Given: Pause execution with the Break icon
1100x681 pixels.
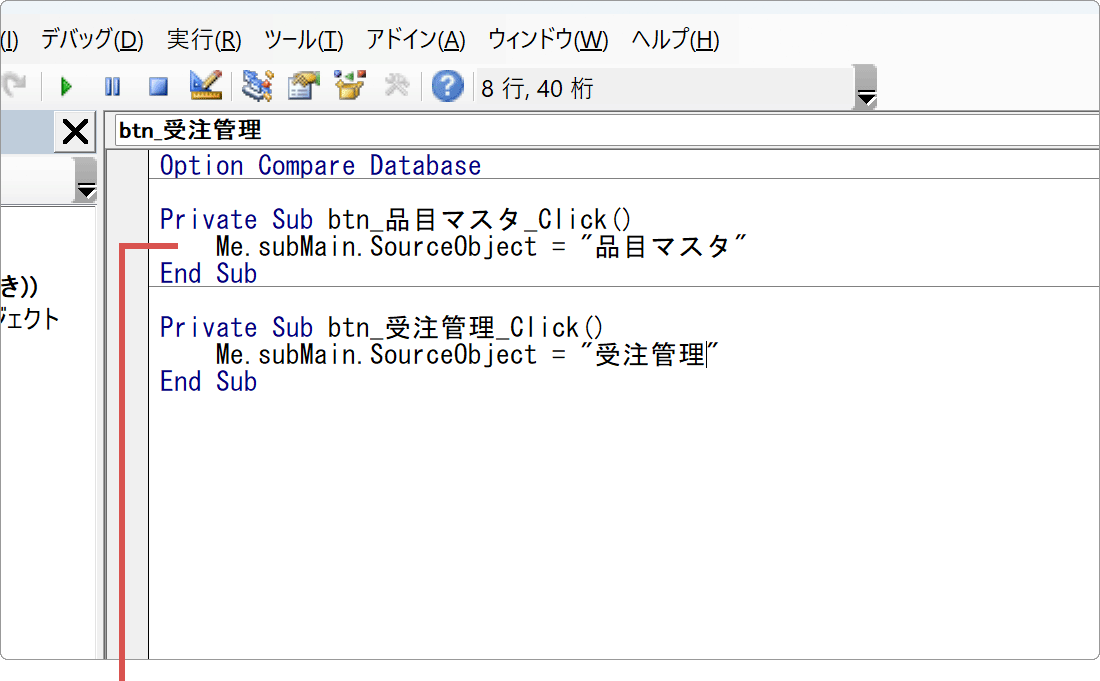Looking at the screenshot, I should [112, 86].
